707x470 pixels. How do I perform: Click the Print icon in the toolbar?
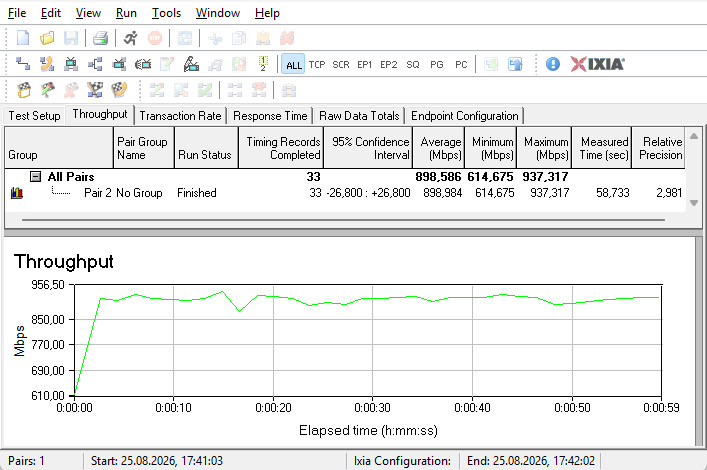(x=101, y=38)
